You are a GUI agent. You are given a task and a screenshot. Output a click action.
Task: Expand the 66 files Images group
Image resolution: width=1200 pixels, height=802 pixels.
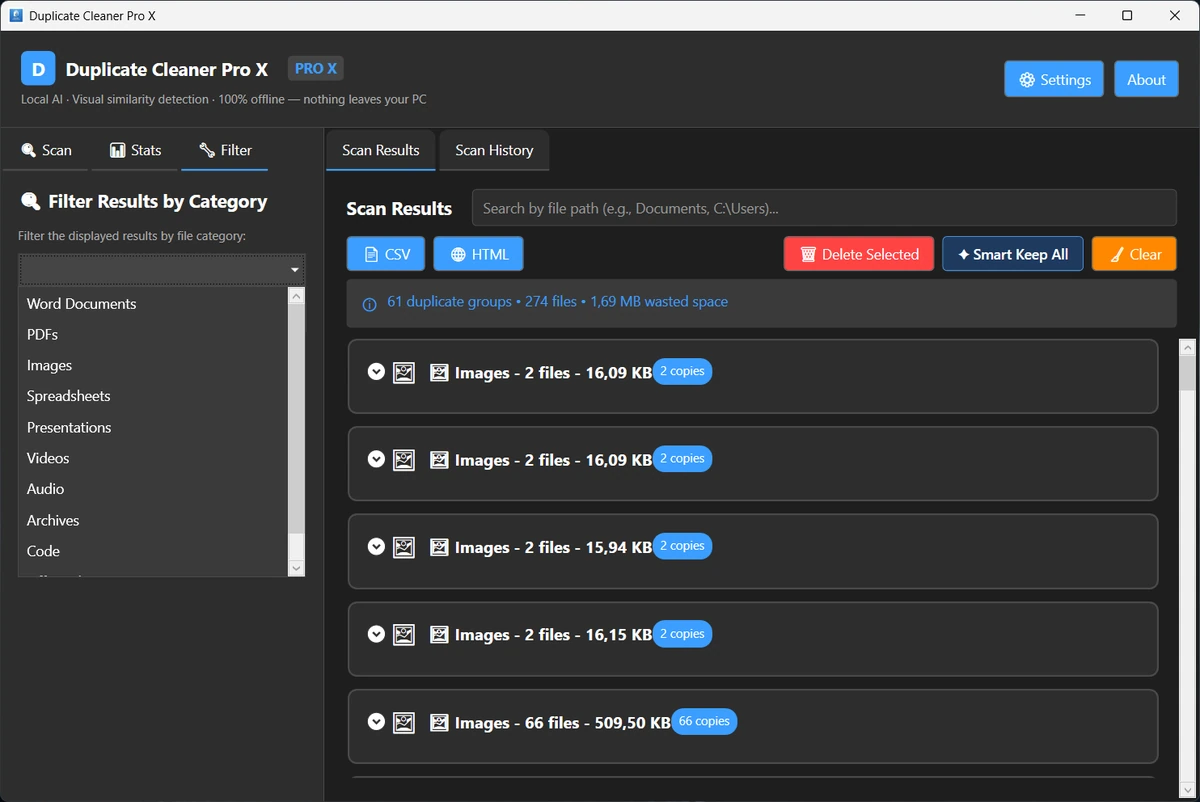pos(376,722)
